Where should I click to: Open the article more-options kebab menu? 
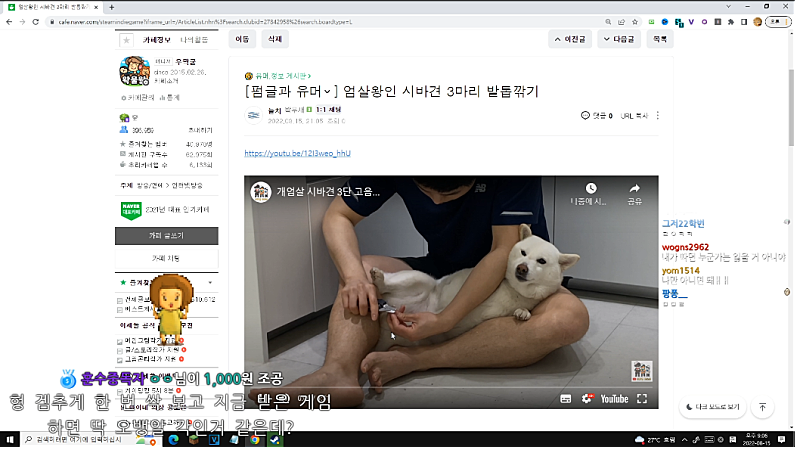click(658, 116)
